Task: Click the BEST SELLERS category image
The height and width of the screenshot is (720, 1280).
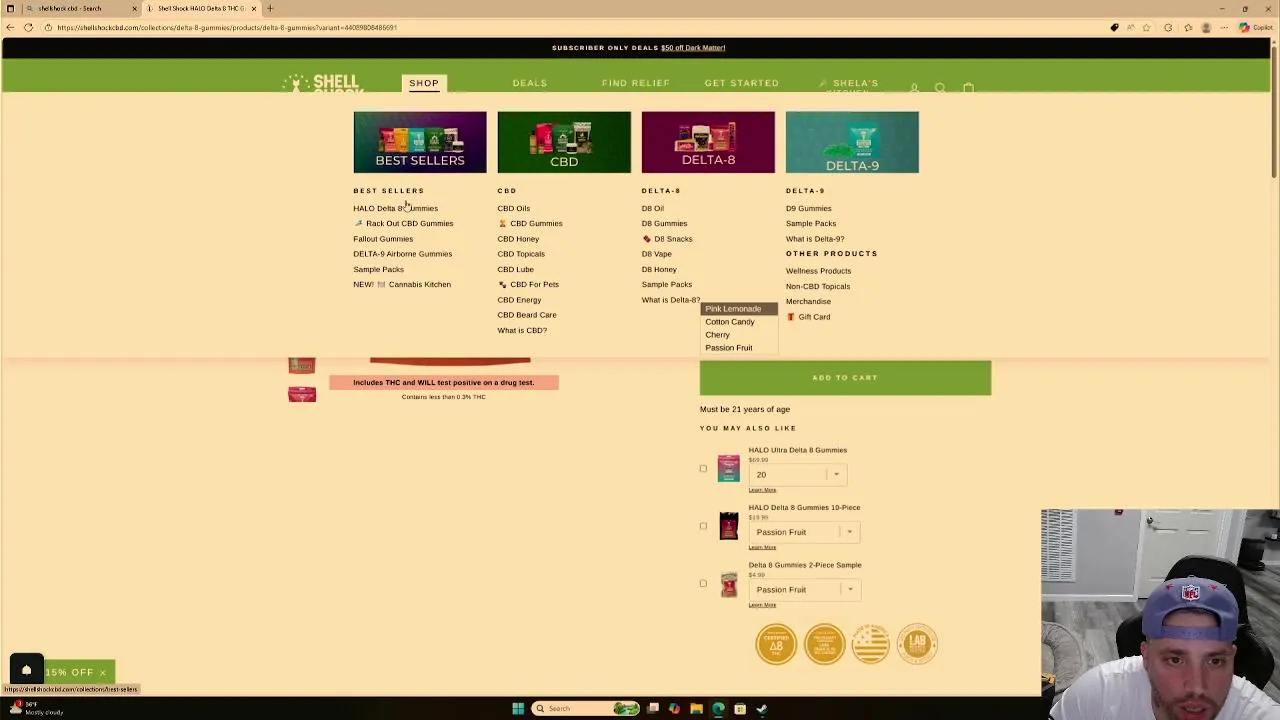Action: point(420,142)
